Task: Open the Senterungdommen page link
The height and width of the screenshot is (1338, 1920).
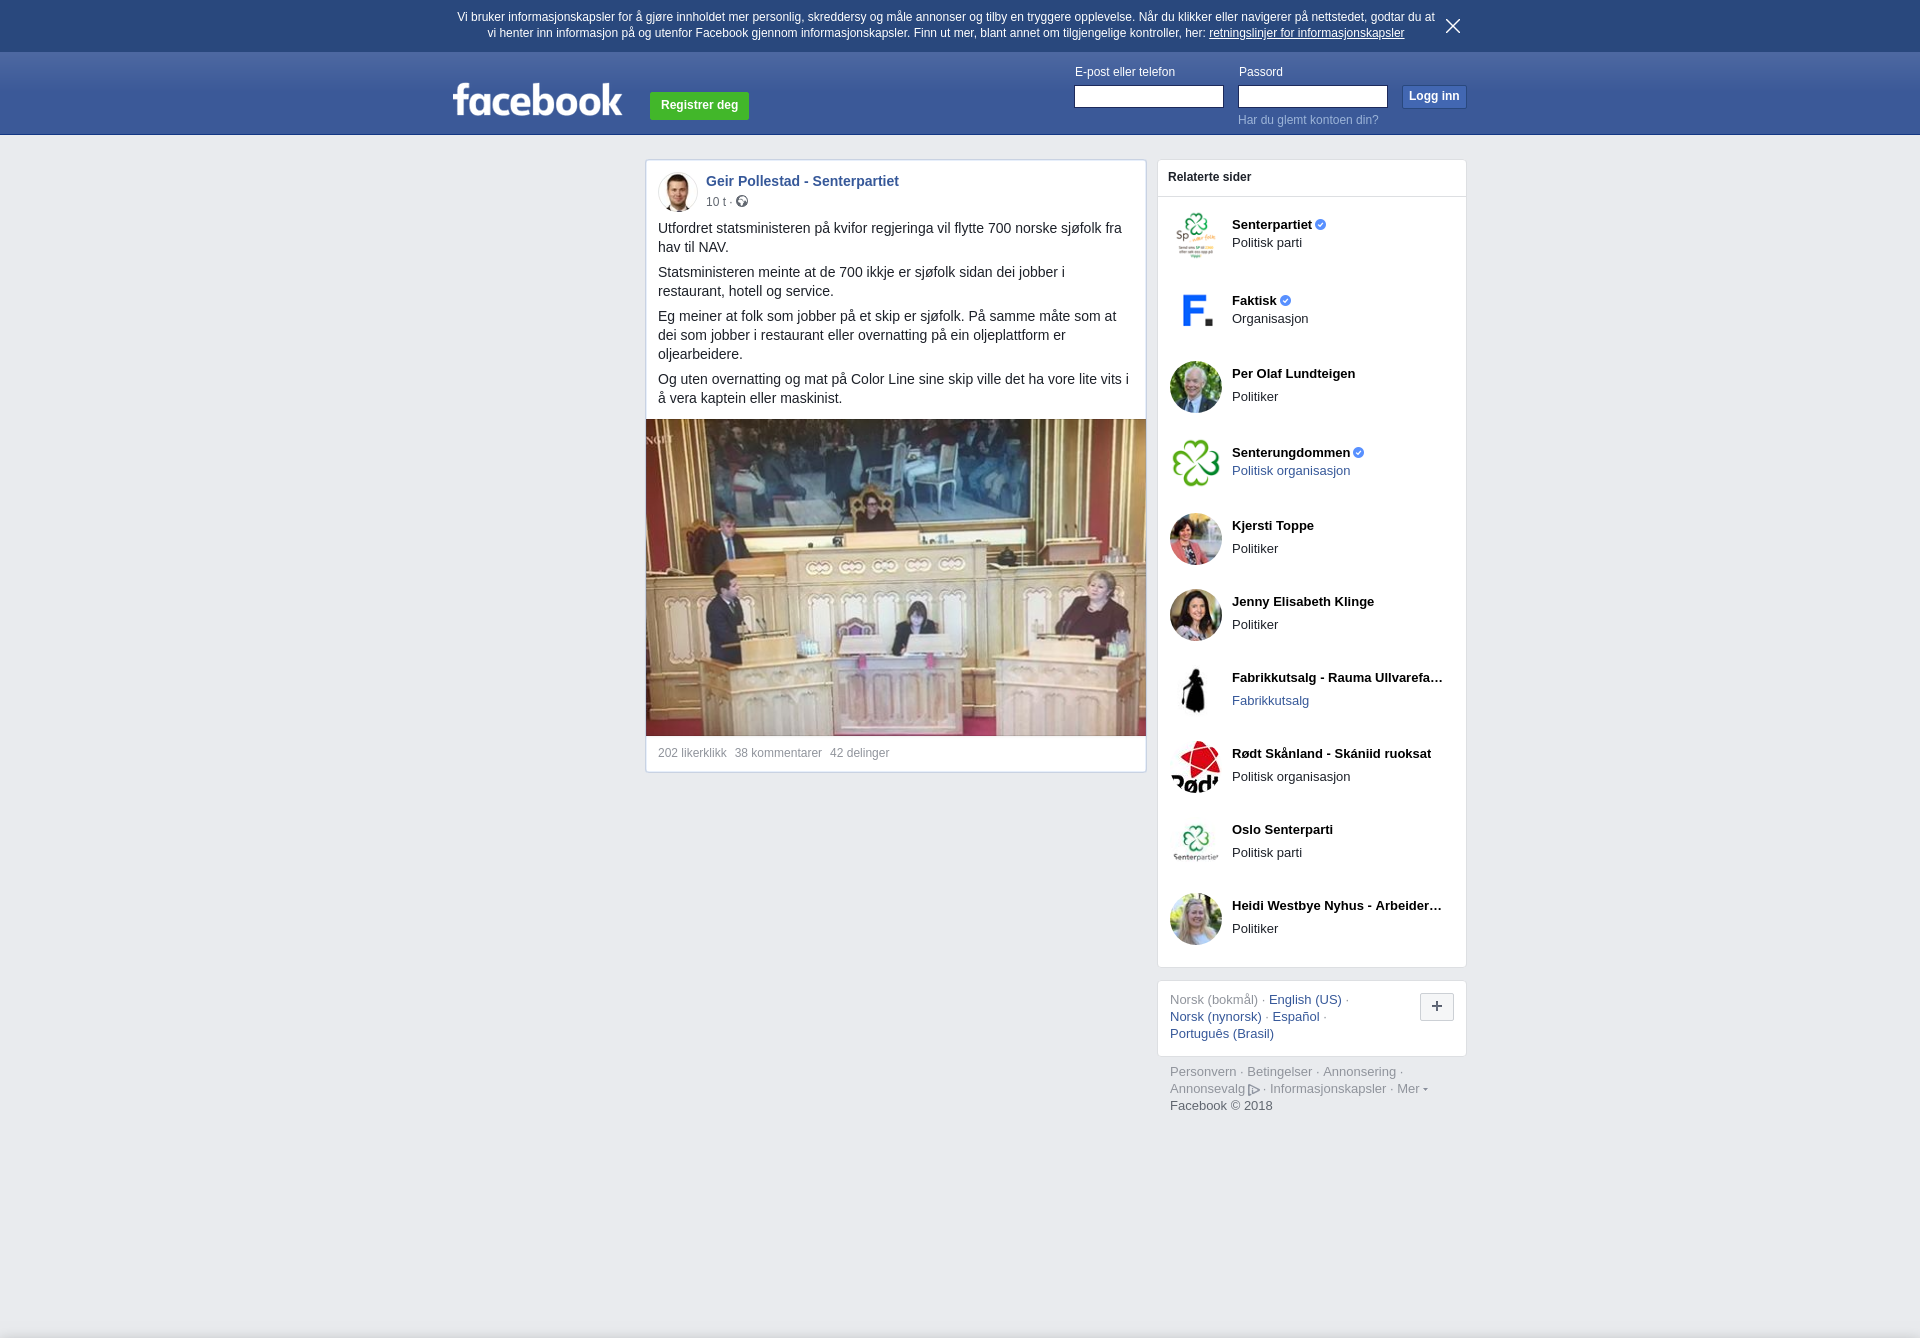Action: pyautogui.click(x=1291, y=453)
